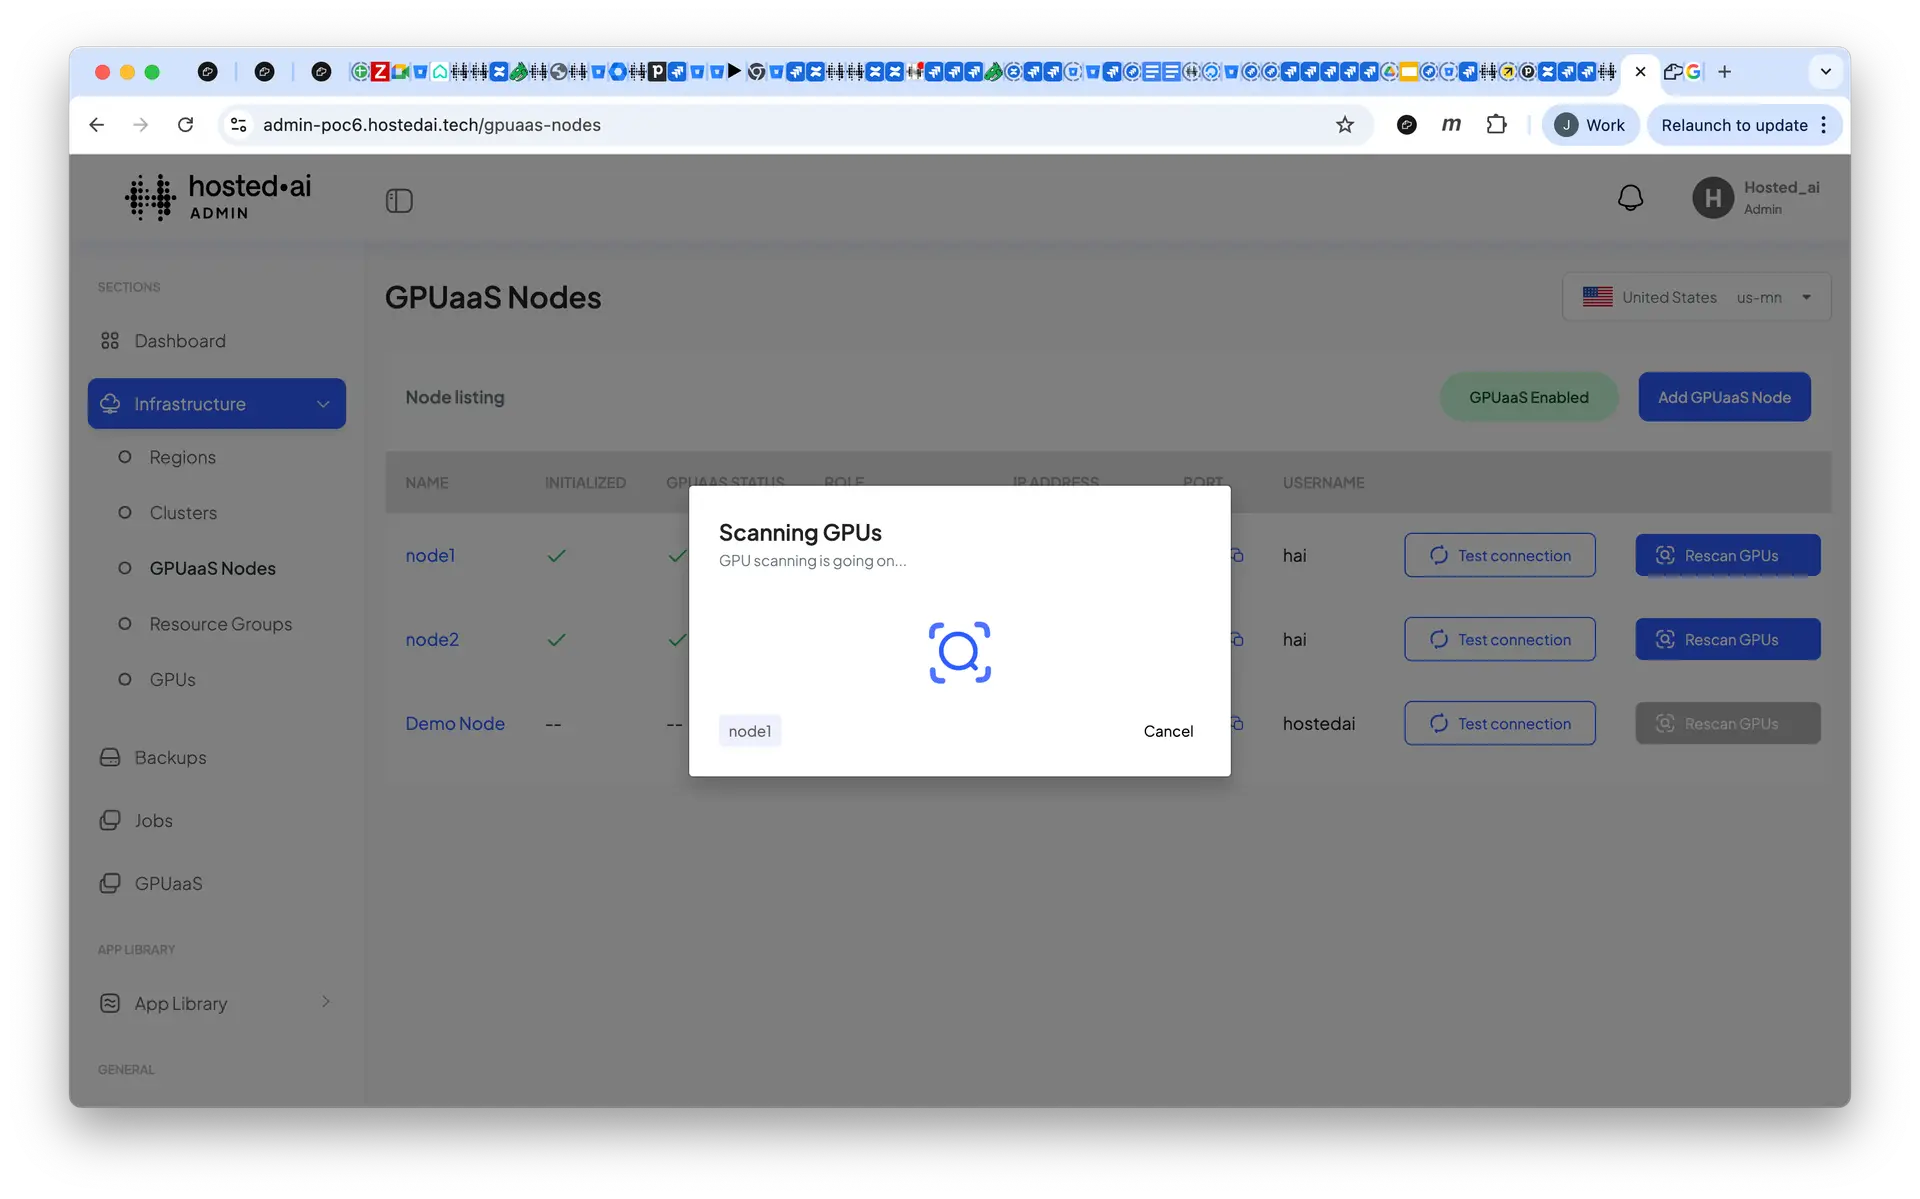Open the Demo Node link
The image size is (1920, 1199).
[455, 723]
